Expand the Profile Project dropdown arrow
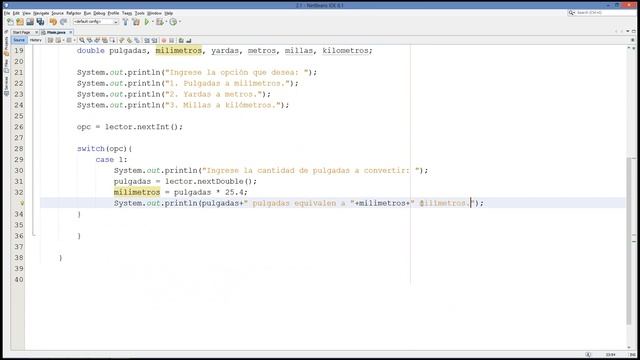640x360 pixels. click(180, 22)
